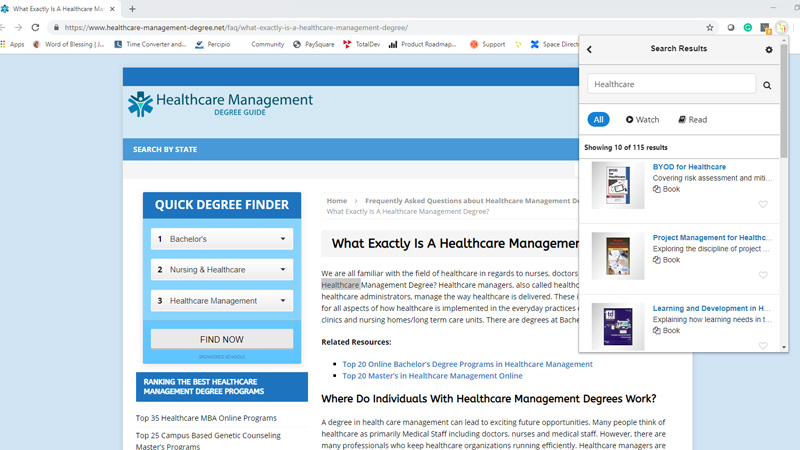
Task: Open the Community bookmark
Action: pyautogui.click(x=267, y=44)
